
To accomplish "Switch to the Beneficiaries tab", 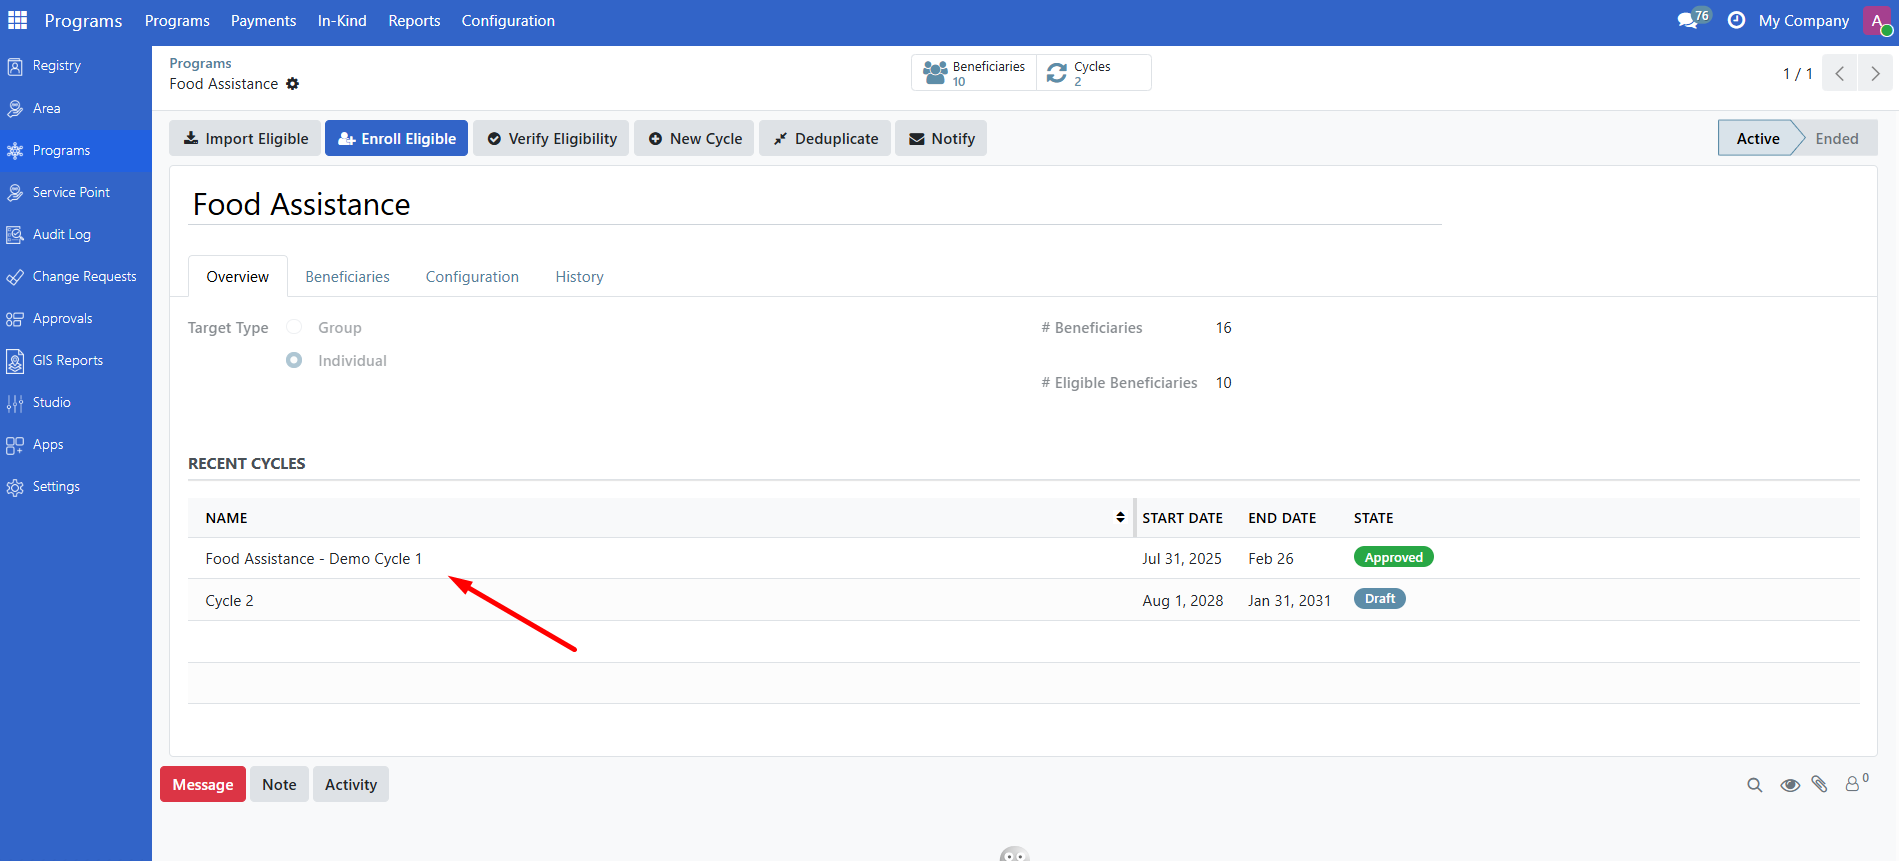I will [347, 277].
